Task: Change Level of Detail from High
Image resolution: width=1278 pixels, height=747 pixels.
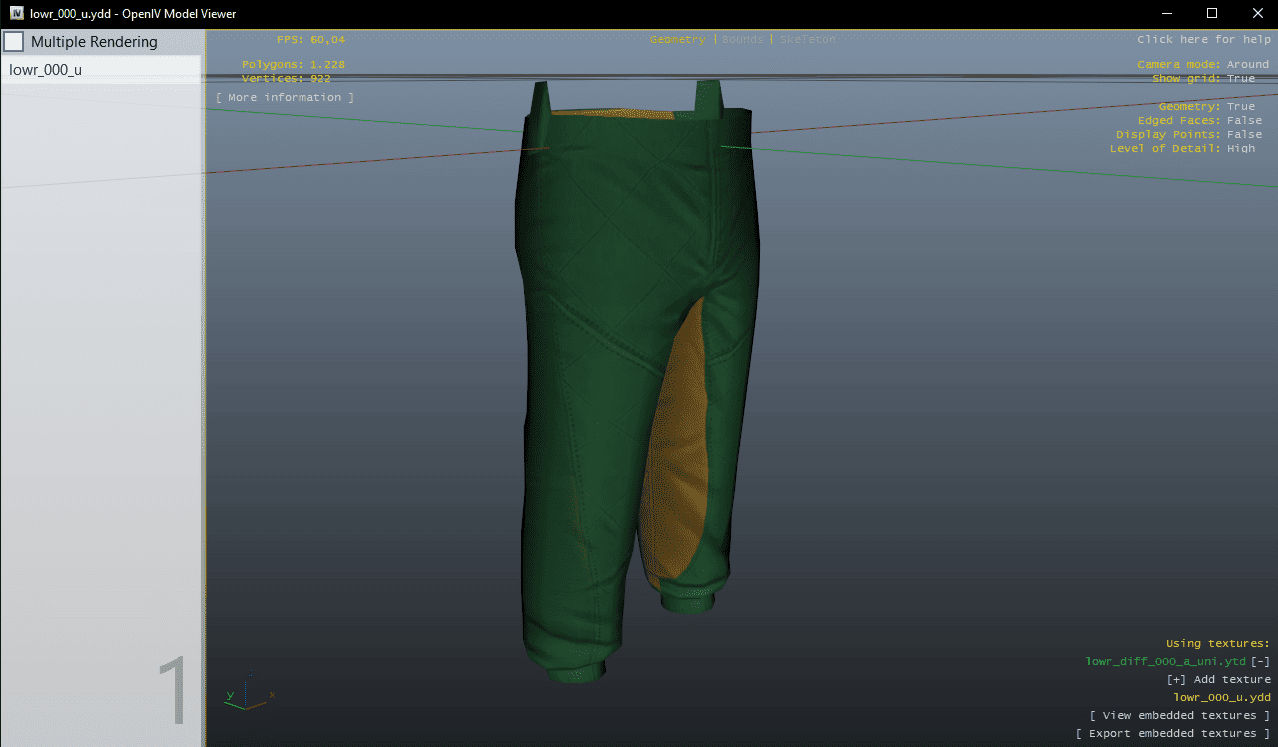Action: click(1240, 148)
